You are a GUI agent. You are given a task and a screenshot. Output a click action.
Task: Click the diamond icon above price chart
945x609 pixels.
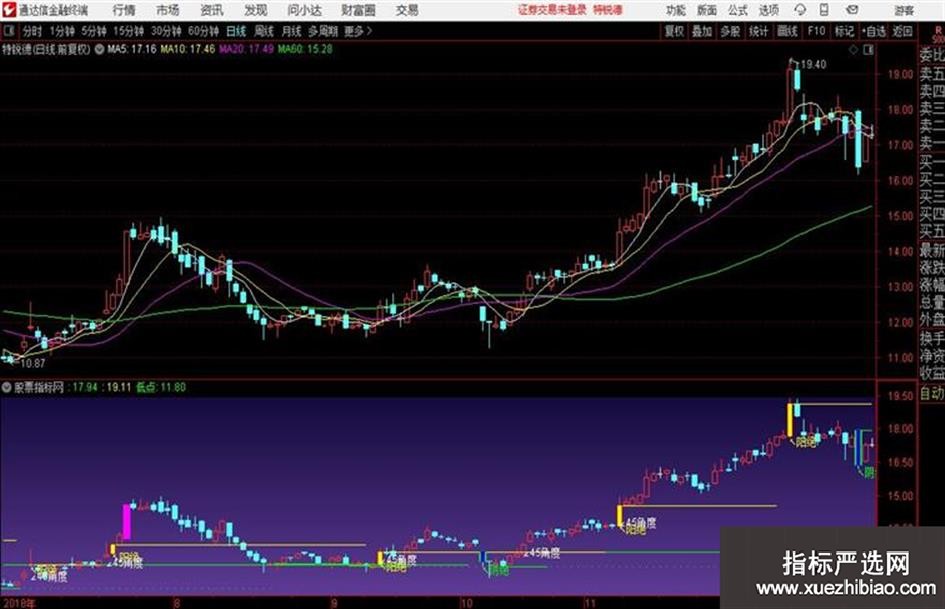point(853,50)
